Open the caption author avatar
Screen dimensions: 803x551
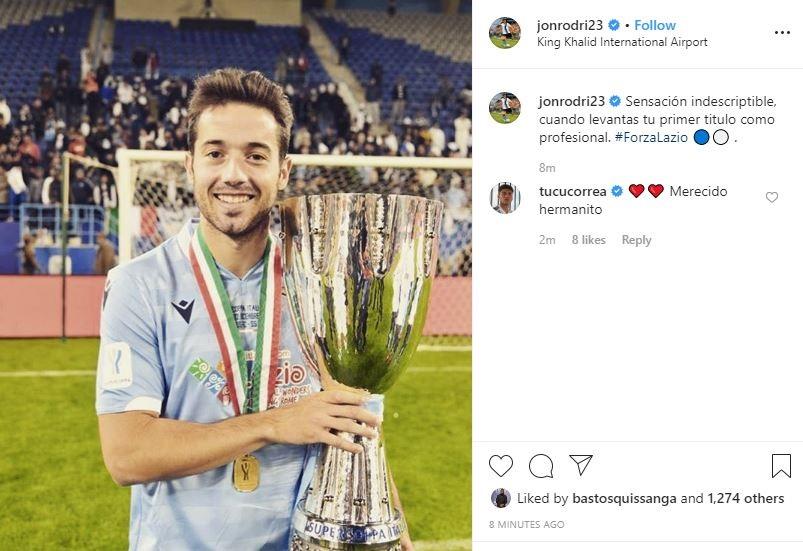505,108
